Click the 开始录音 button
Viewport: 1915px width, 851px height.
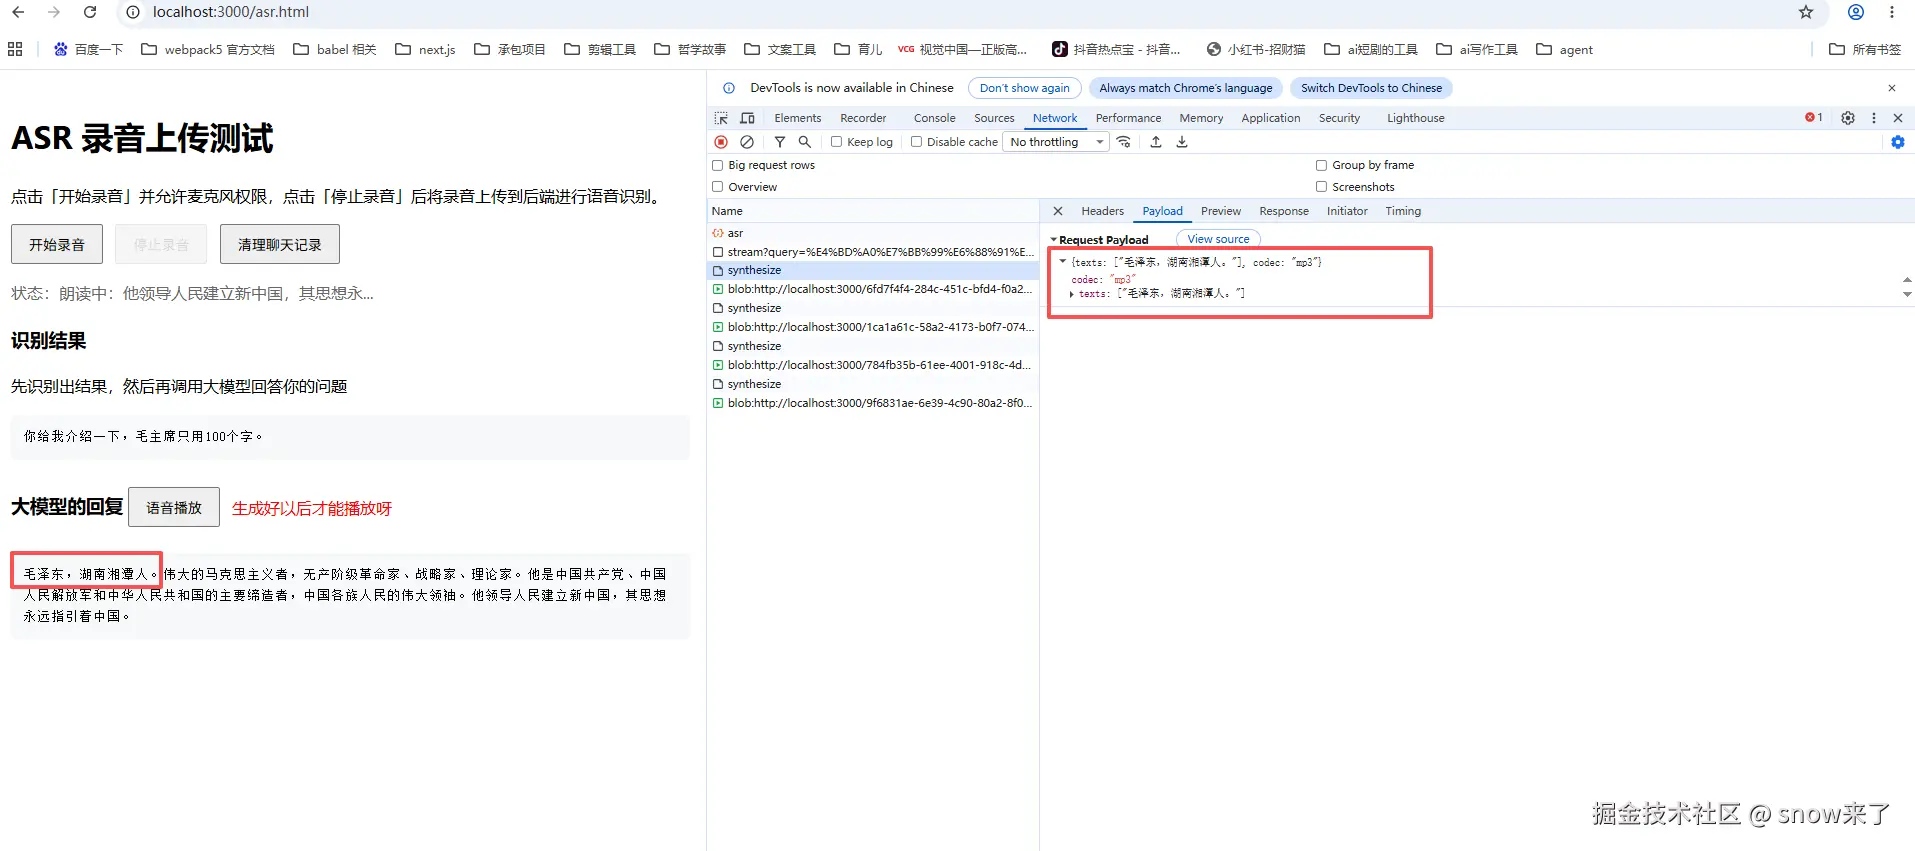(57, 244)
